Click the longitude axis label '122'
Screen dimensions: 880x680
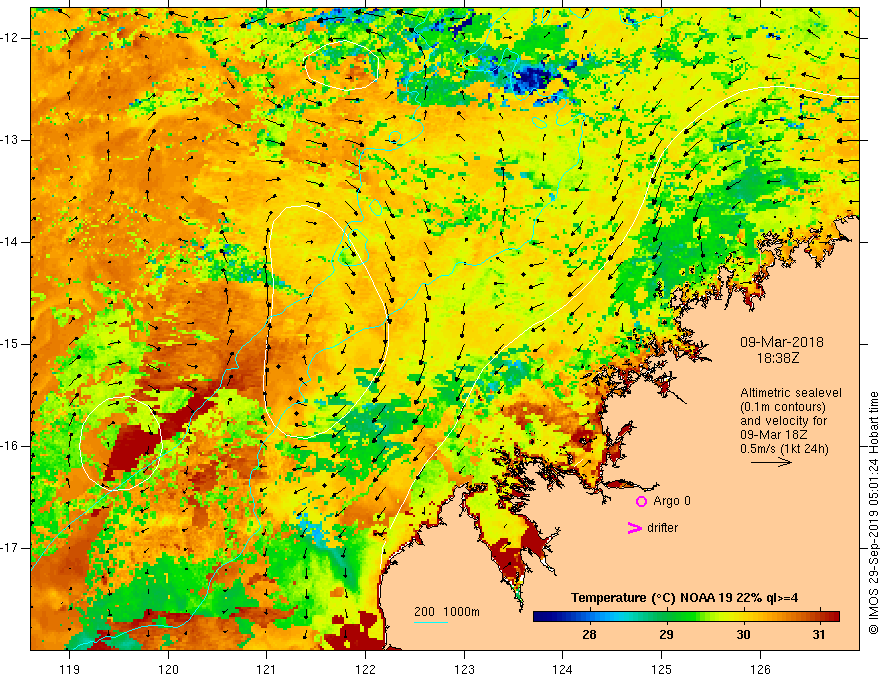[x=365, y=669]
